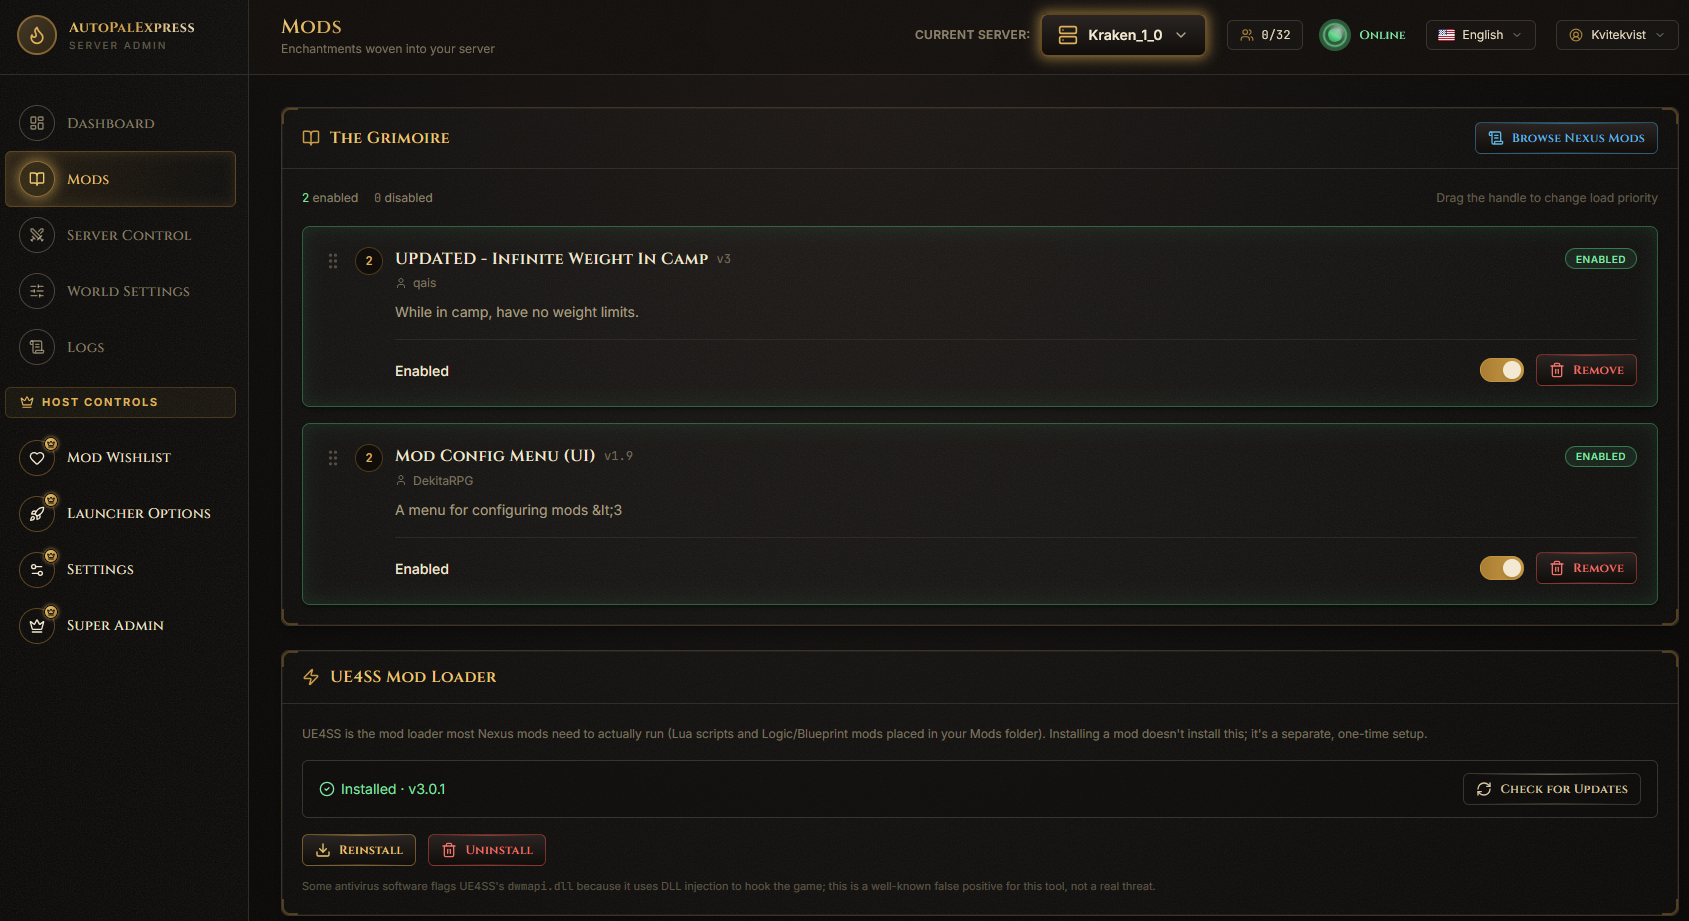Viewport: 1689px width, 921px height.
Task: Open the Logs scroll icon
Action: click(37, 347)
